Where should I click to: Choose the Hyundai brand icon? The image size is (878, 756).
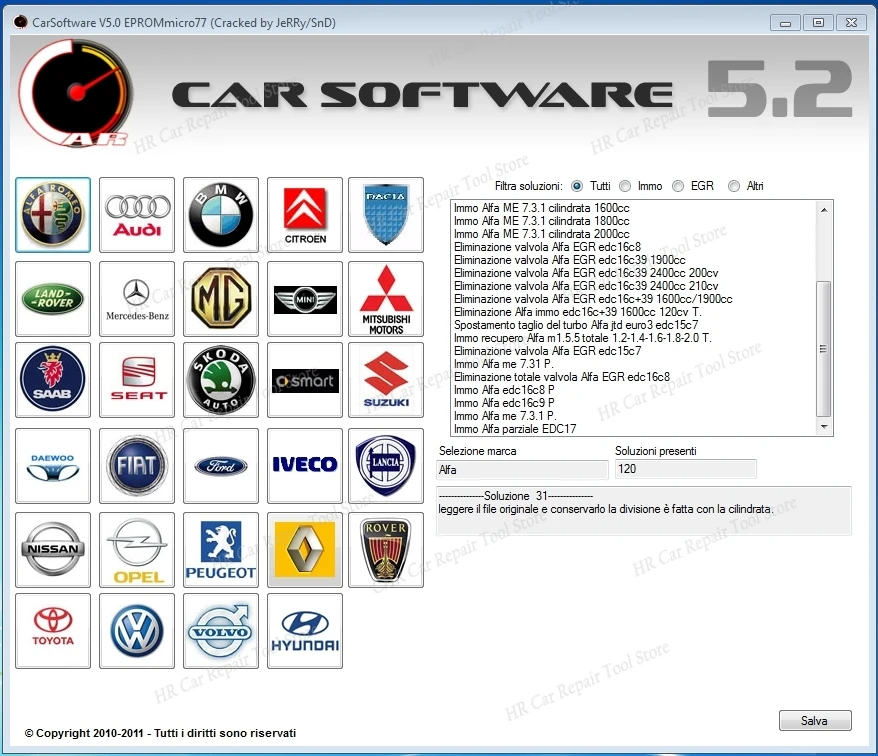tap(304, 630)
